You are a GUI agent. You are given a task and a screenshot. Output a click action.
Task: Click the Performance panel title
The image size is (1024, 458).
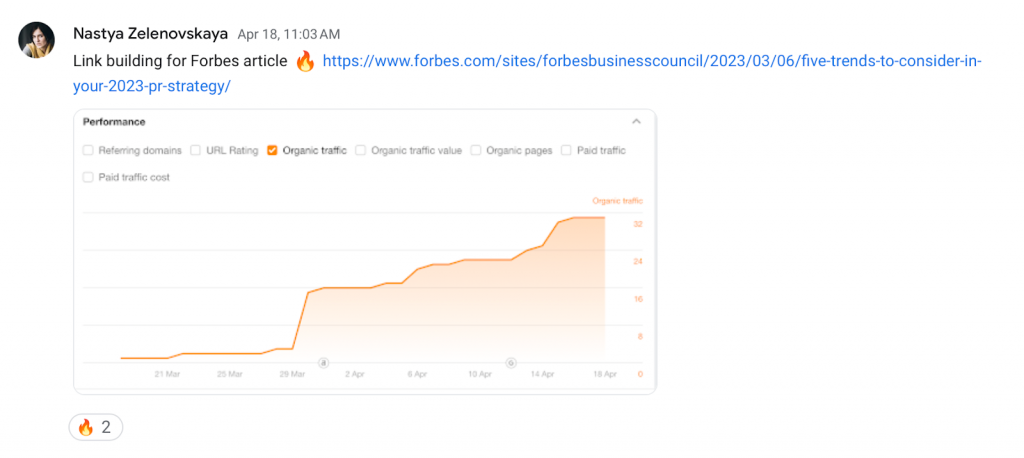tap(114, 122)
